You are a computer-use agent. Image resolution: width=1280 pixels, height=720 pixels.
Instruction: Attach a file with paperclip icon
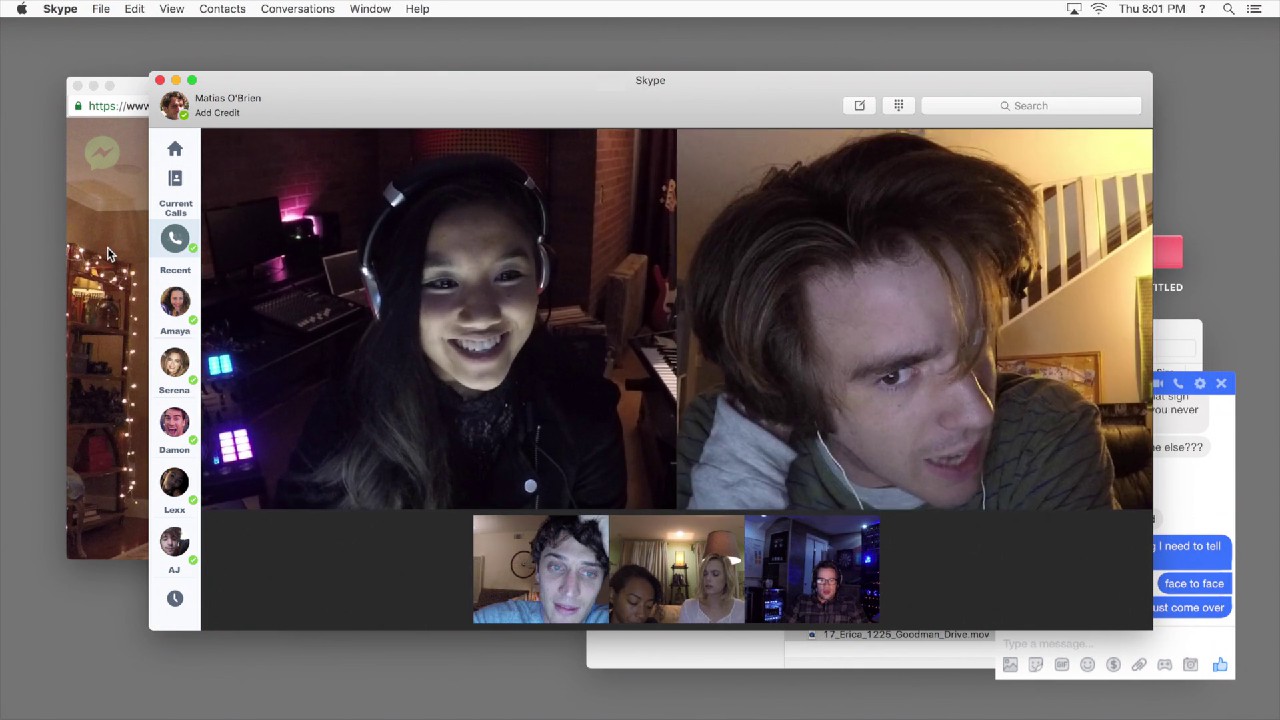click(x=1139, y=665)
